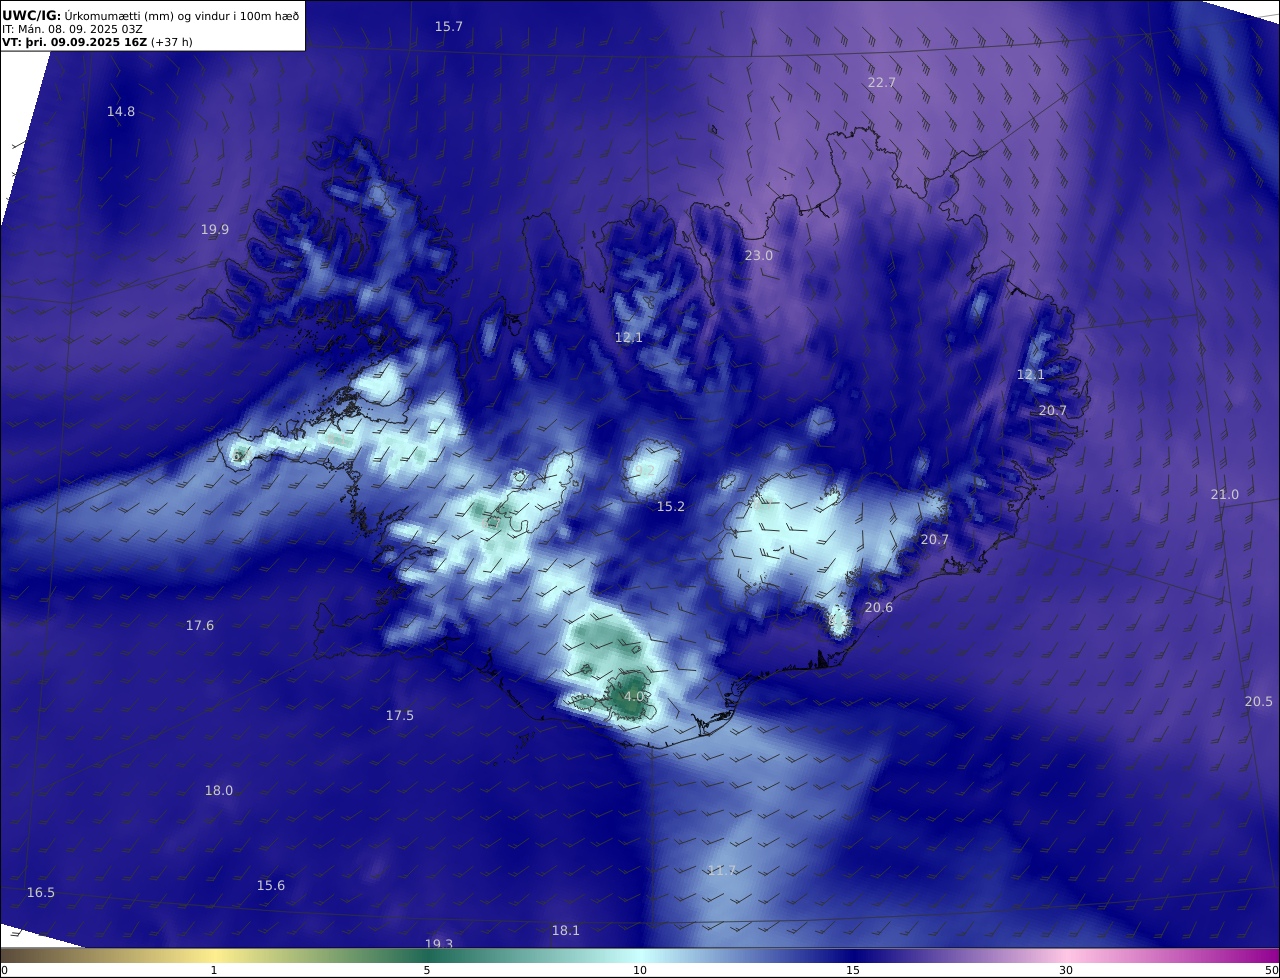The width and height of the screenshot is (1280, 978).
Task: Click the 22.7 value on the map
Action: point(881,83)
